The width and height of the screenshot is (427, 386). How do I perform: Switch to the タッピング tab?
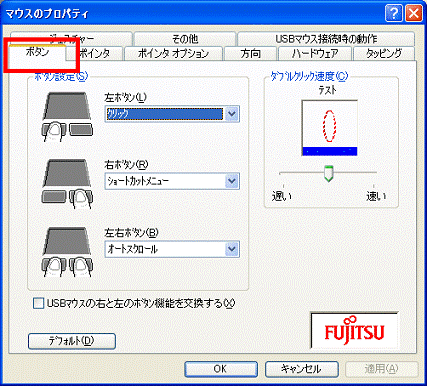[x=384, y=53]
